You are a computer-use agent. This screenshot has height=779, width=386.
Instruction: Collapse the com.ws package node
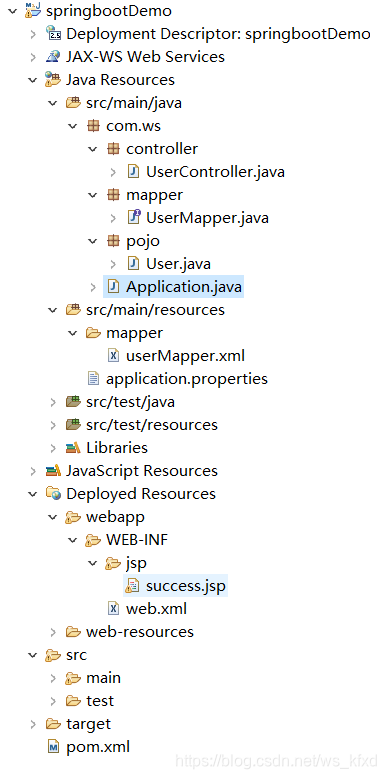click(73, 126)
